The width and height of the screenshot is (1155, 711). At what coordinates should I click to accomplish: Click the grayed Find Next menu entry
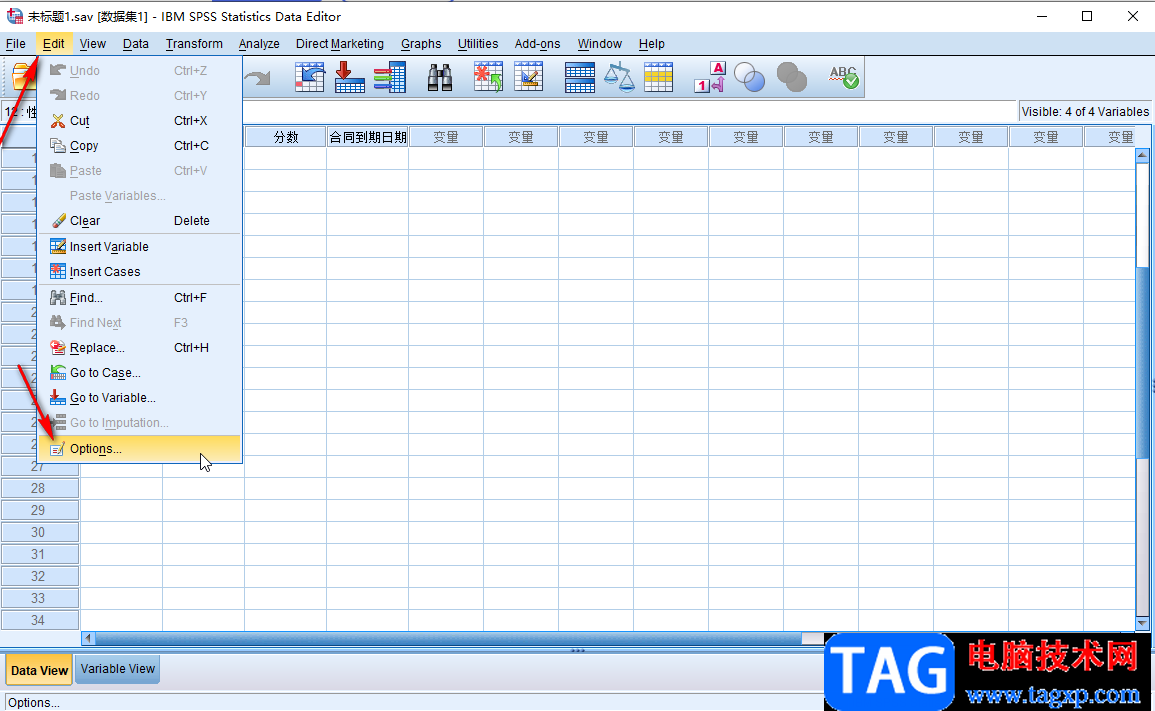[139, 323]
